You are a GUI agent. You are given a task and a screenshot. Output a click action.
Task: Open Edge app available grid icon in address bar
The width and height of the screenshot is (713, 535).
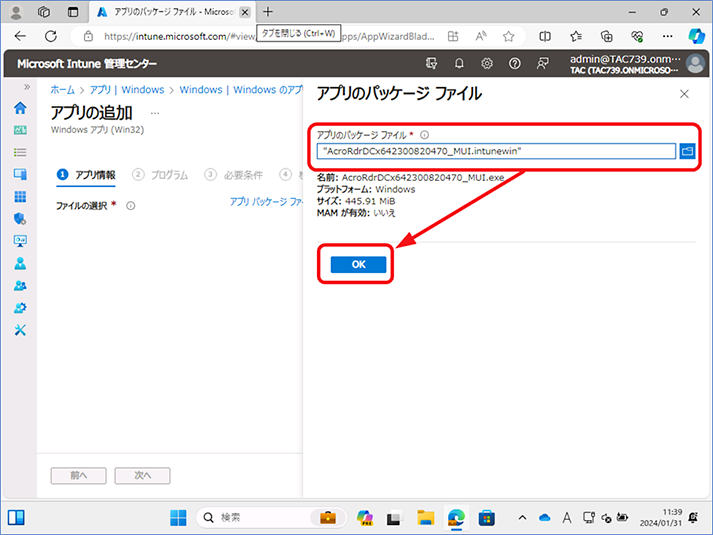point(453,36)
